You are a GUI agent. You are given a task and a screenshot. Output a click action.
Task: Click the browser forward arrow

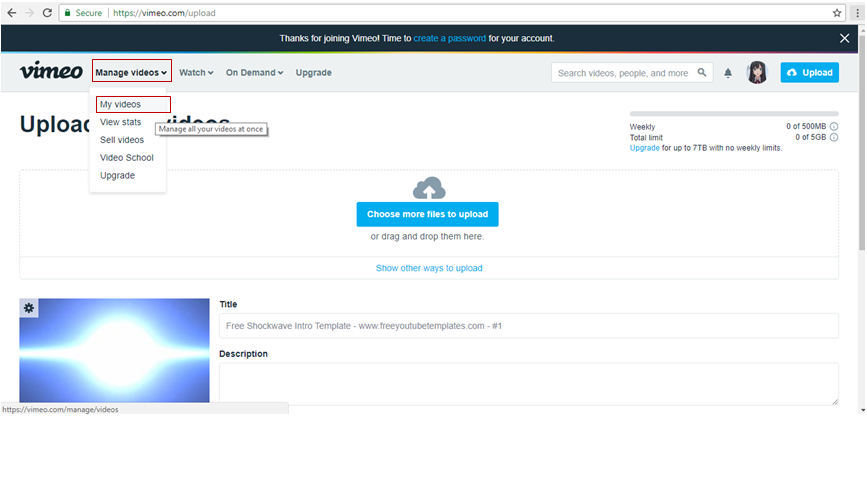click(x=29, y=13)
